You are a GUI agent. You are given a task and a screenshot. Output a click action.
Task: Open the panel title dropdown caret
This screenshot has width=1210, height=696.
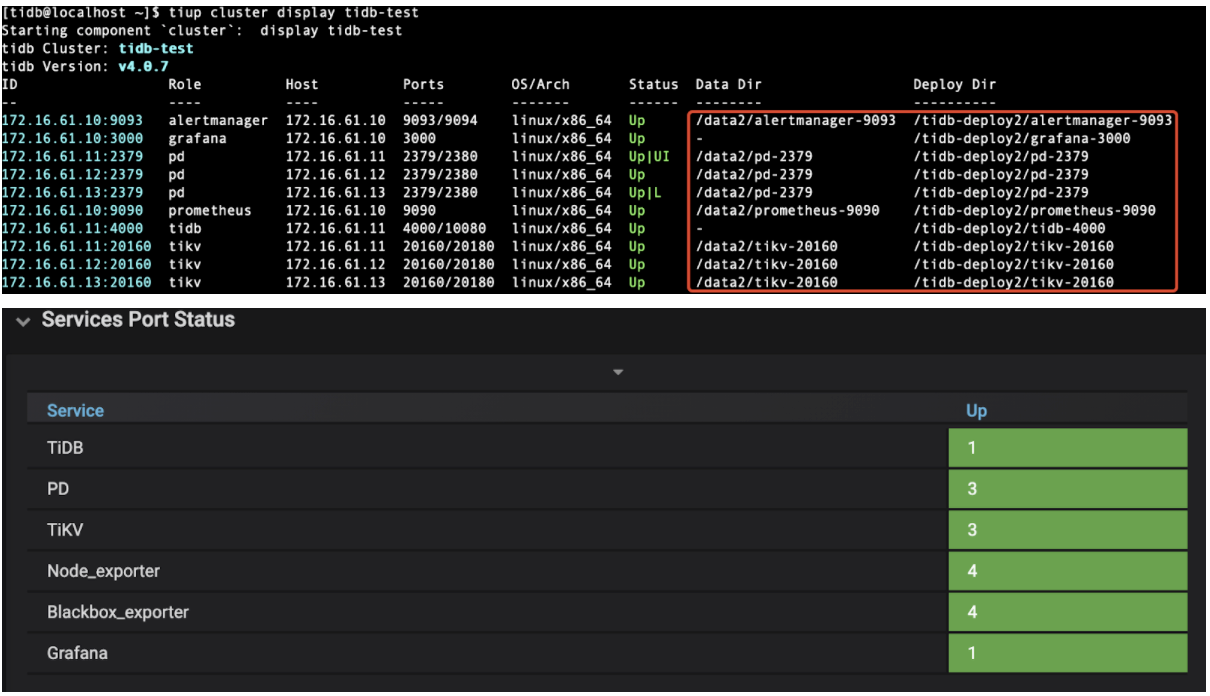point(618,372)
